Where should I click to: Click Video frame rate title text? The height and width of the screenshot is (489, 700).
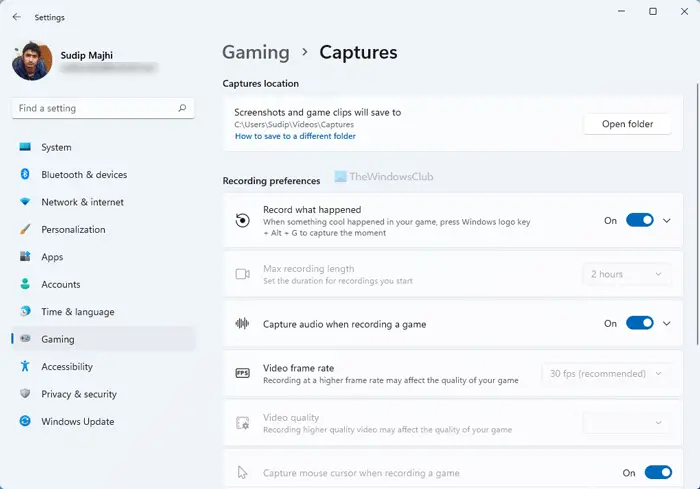pyautogui.click(x=298, y=368)
